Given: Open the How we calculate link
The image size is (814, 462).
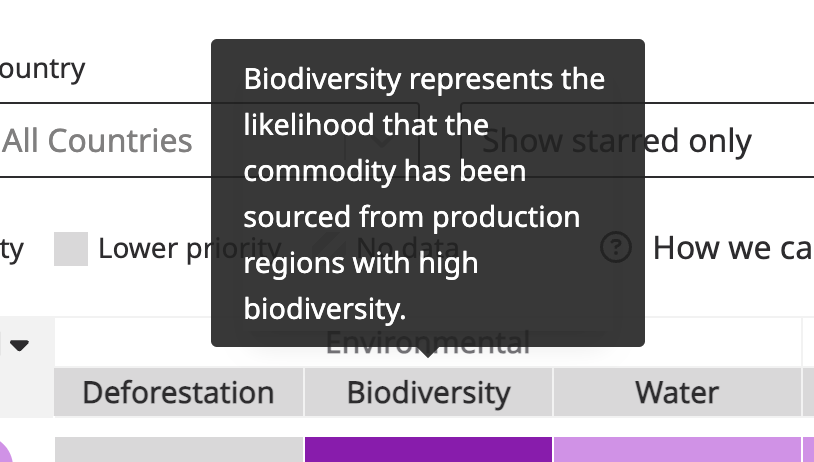Looking at the screenshot, I should 732,248.
